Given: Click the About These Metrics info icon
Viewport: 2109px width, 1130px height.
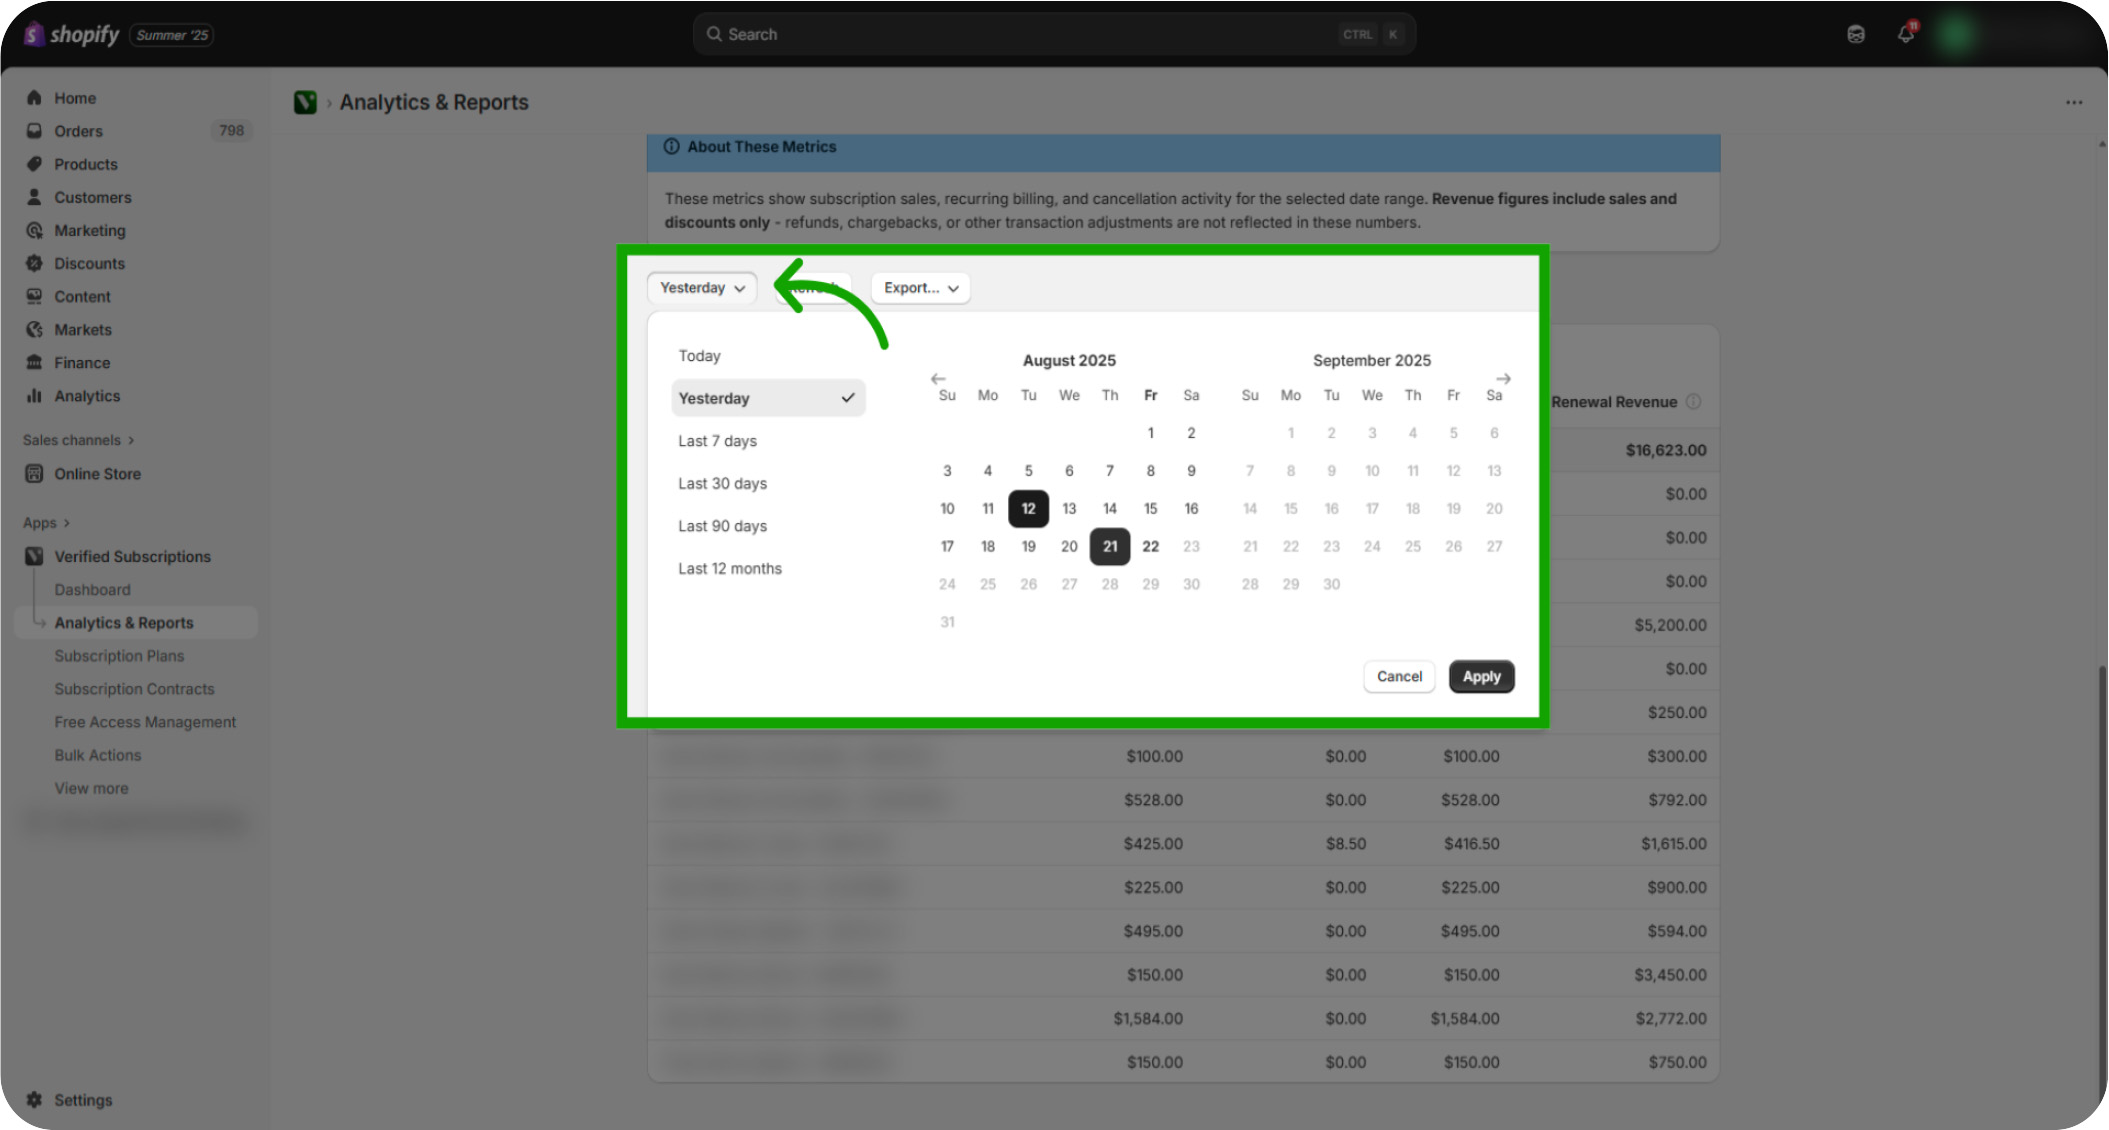Looking at the screenshot, I should [x=672, y=146].
